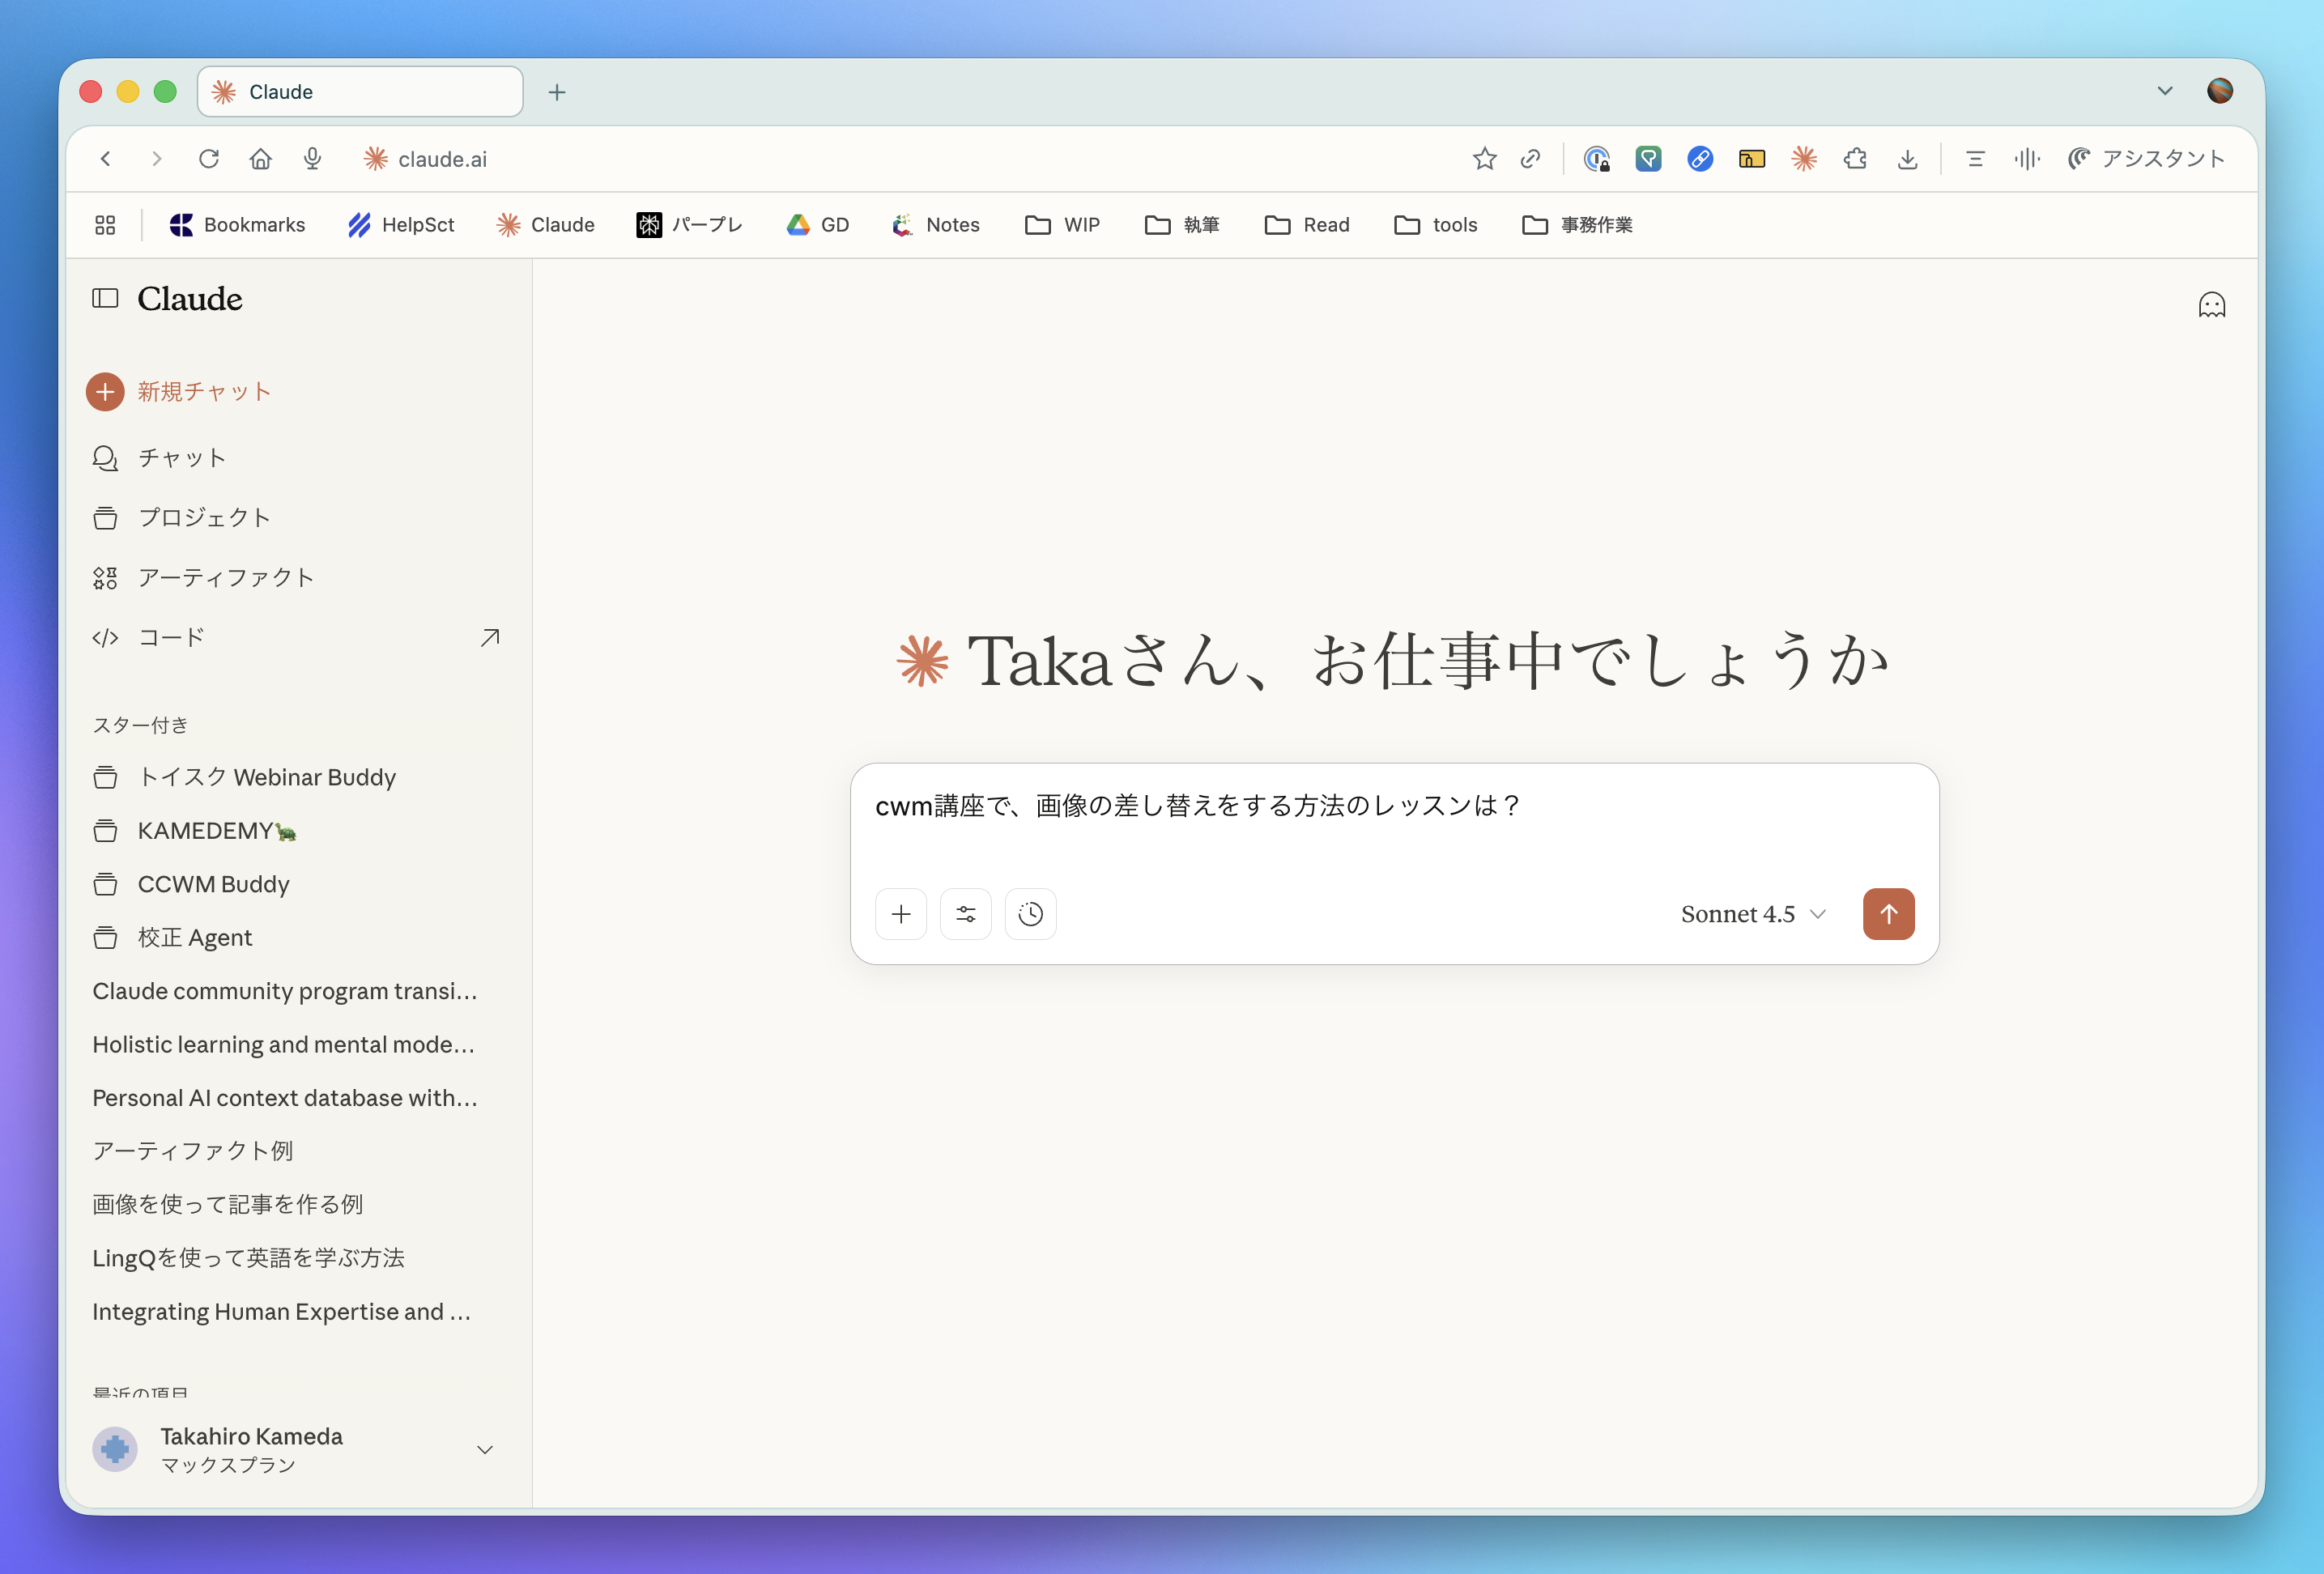Open the search and tools sliders icon
Screen dimensions: 2324x1574
pos(966,914)
